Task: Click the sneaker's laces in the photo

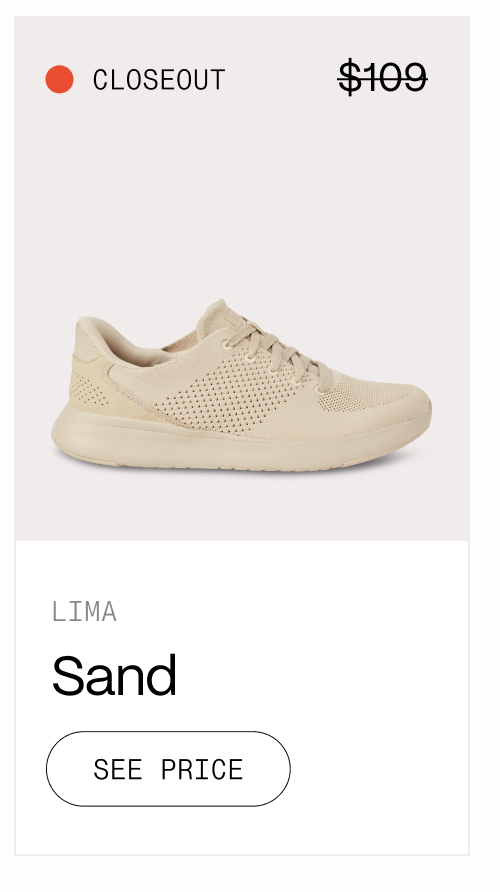Action: click(279, 353)
